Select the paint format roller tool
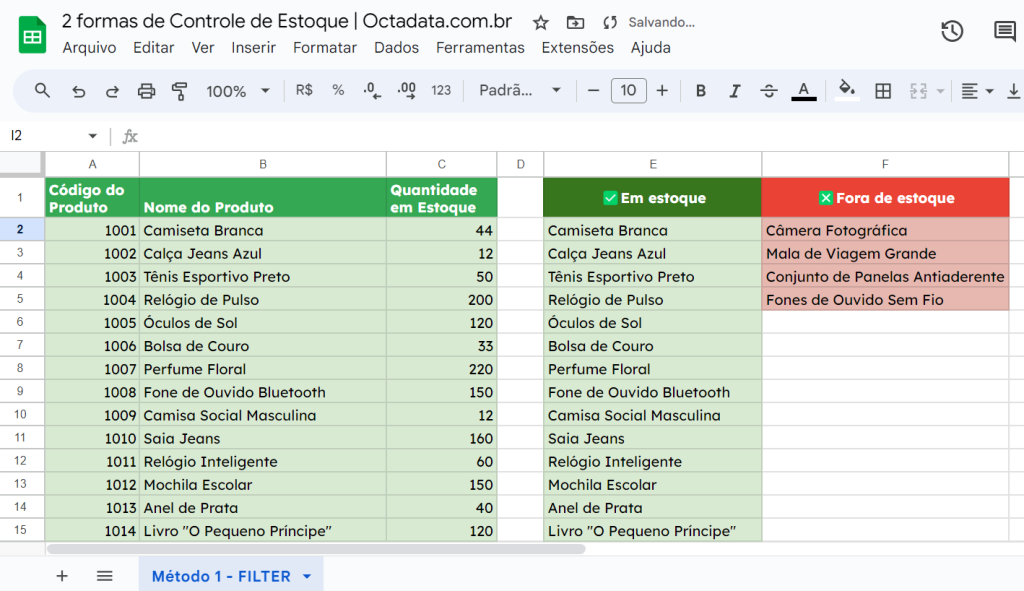Image resolution: width=1024 pixels, height=591 pixels. point(180,91)
